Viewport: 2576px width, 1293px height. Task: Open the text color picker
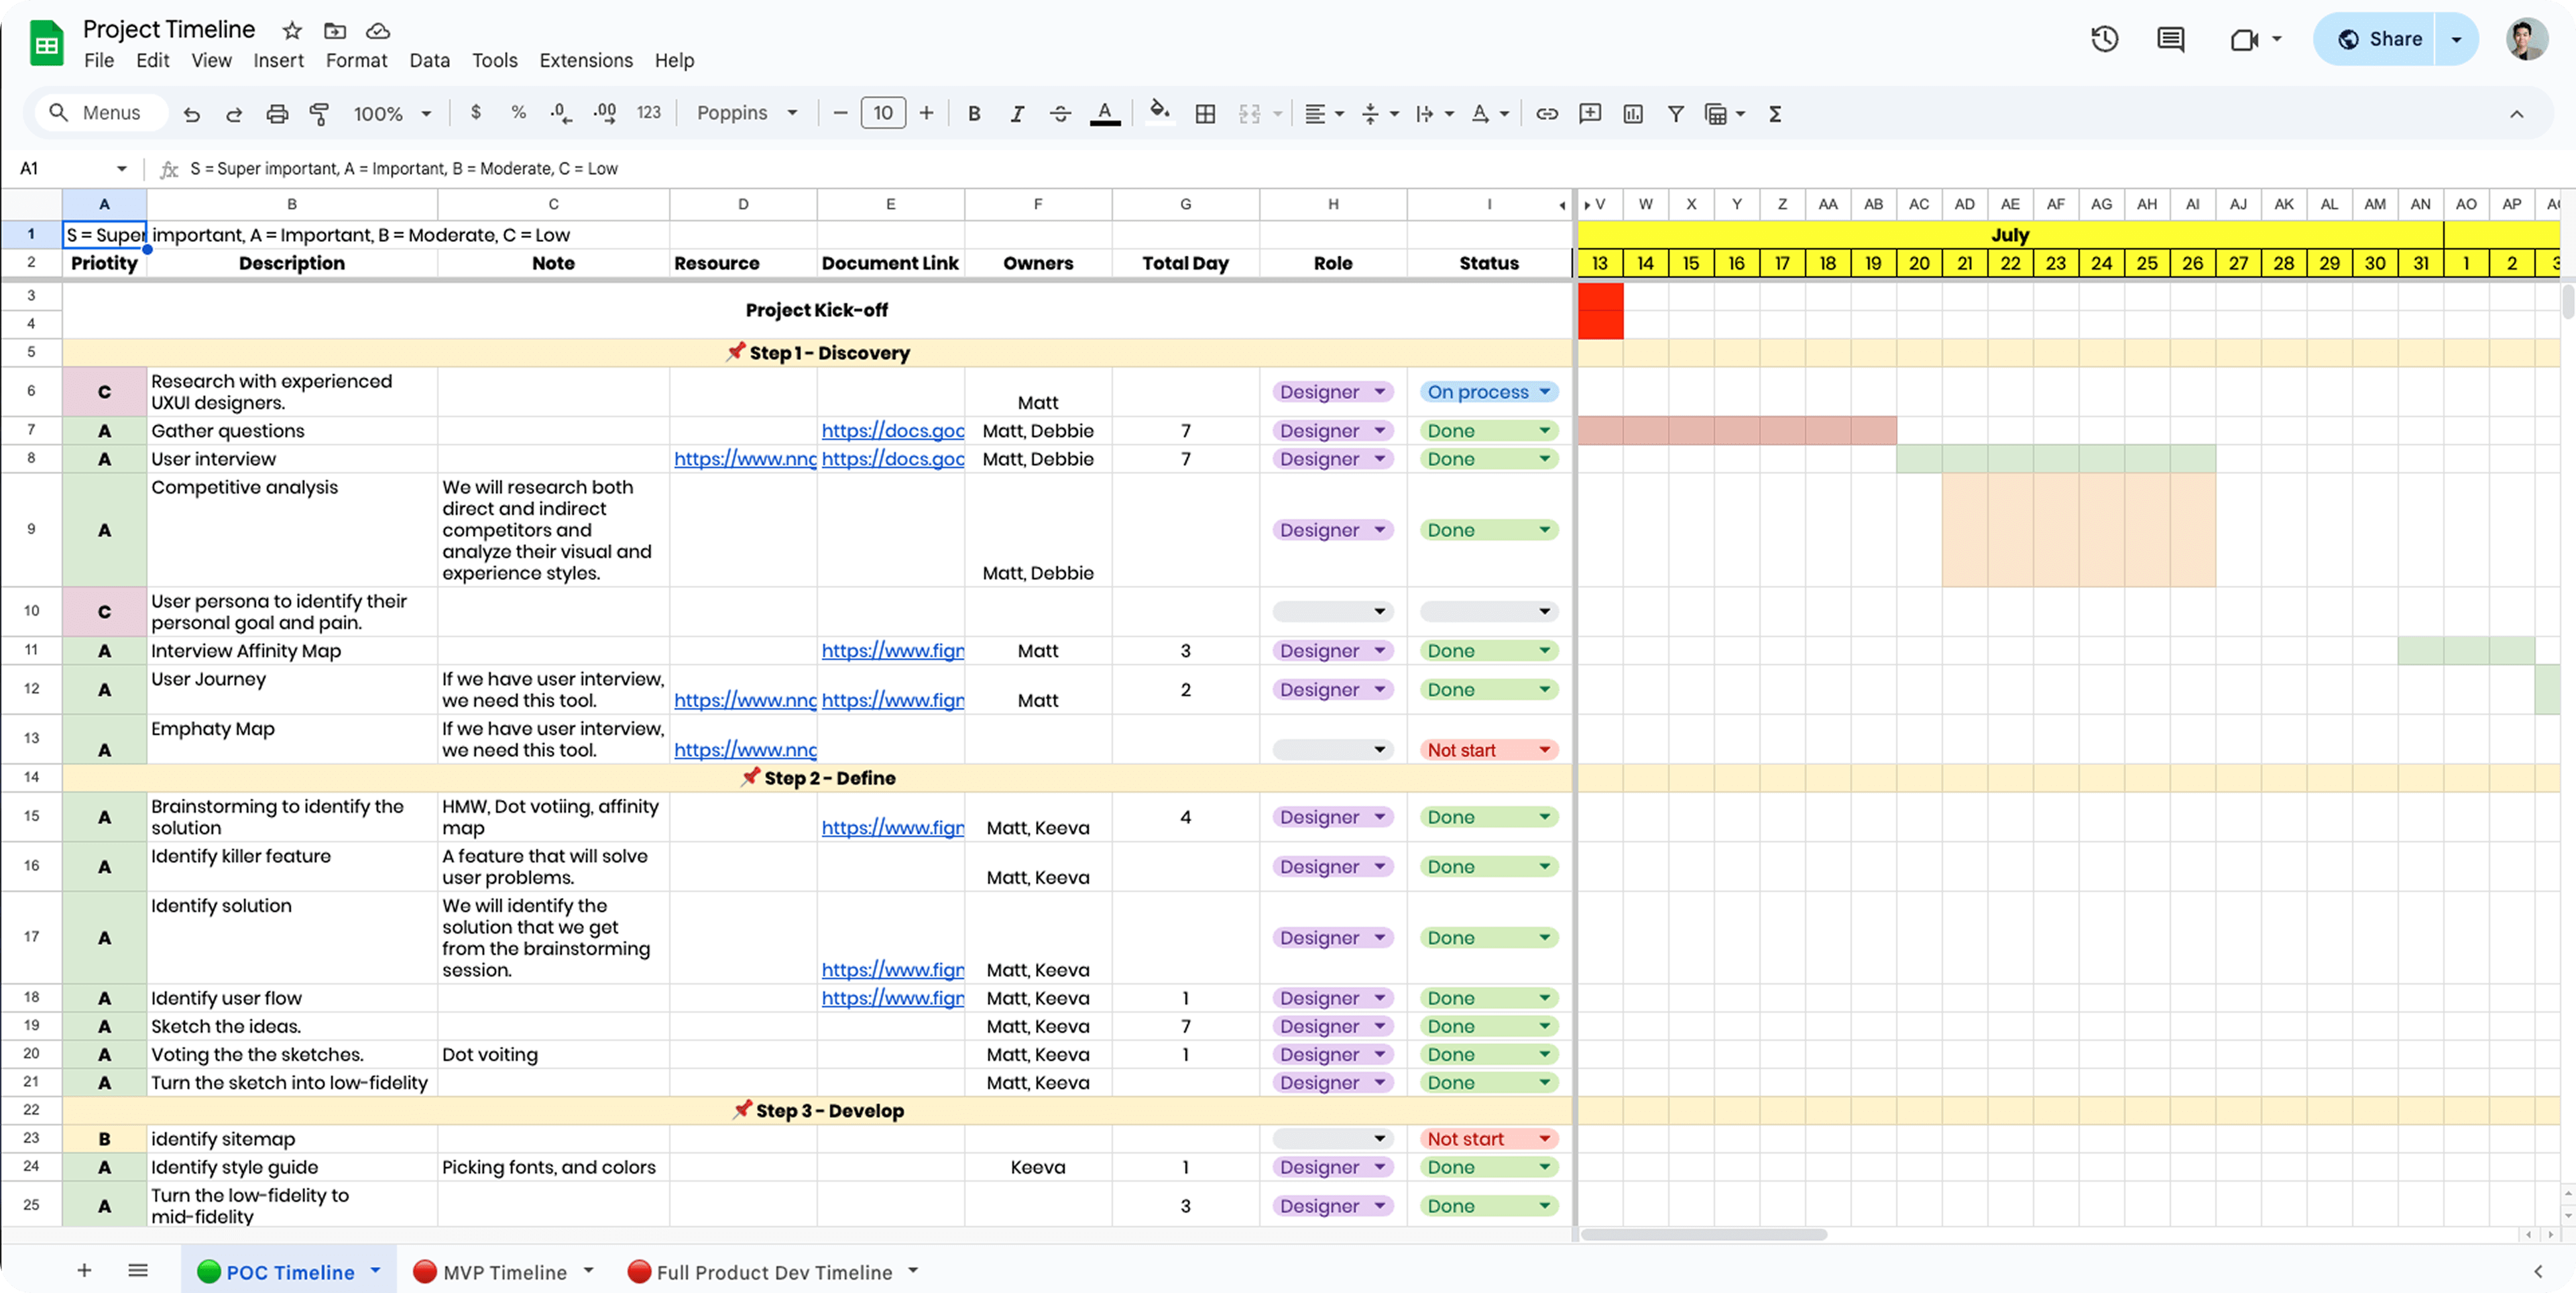(x=1104, y=114)
